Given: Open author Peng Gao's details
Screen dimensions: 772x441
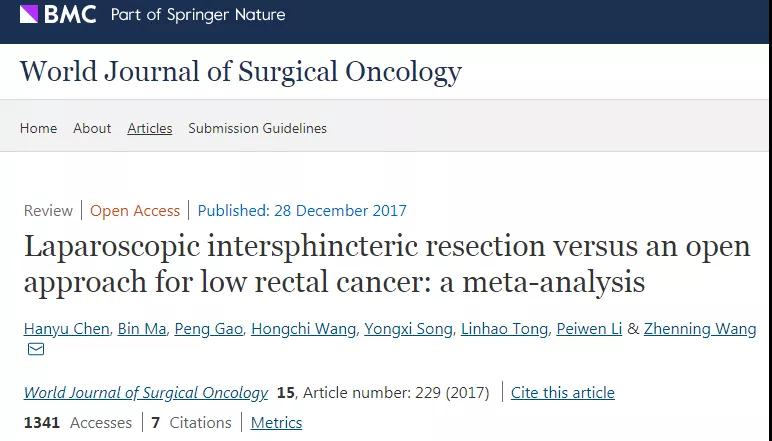Looking at the screenshot, I should (x=209, y=328).
